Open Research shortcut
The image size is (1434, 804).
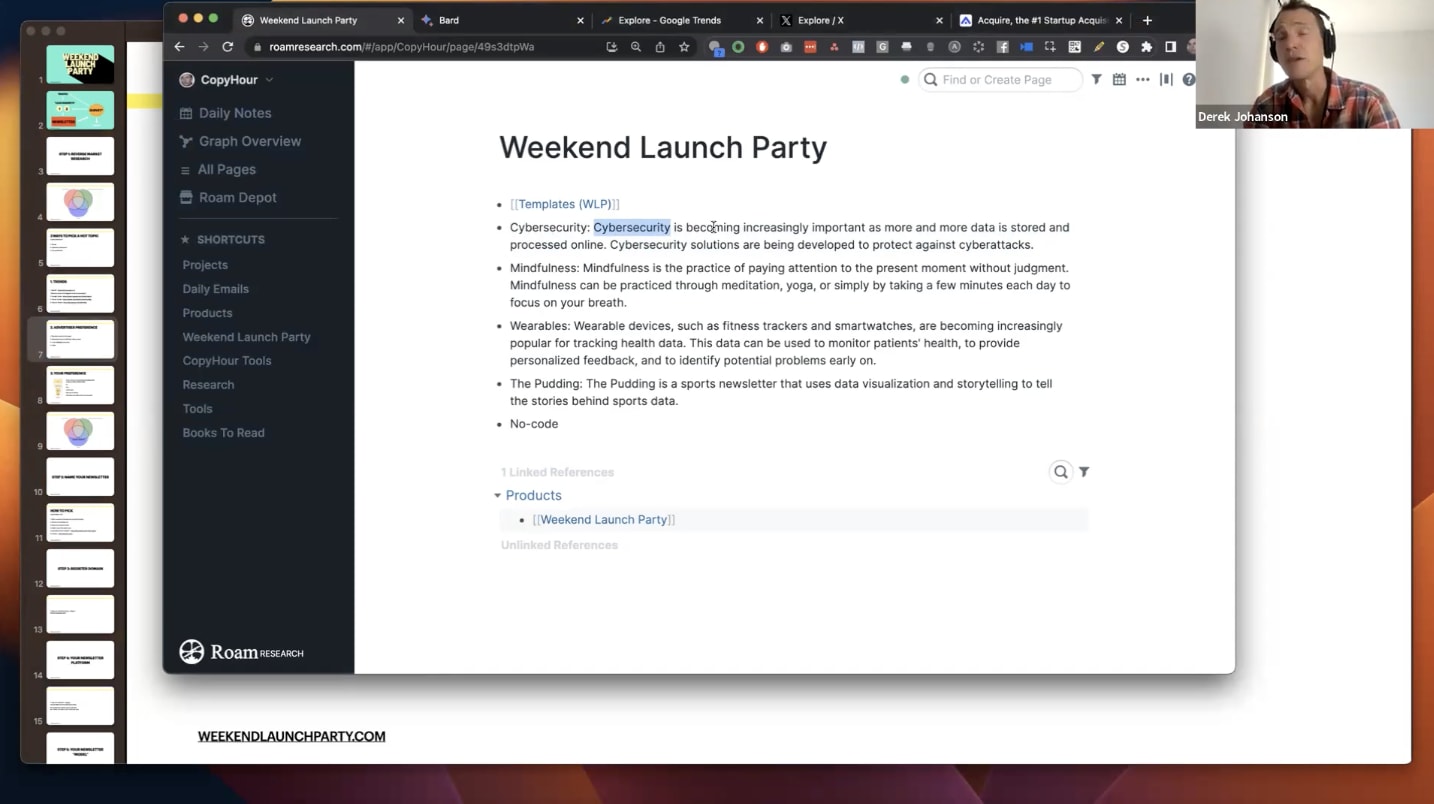[208, 385]
